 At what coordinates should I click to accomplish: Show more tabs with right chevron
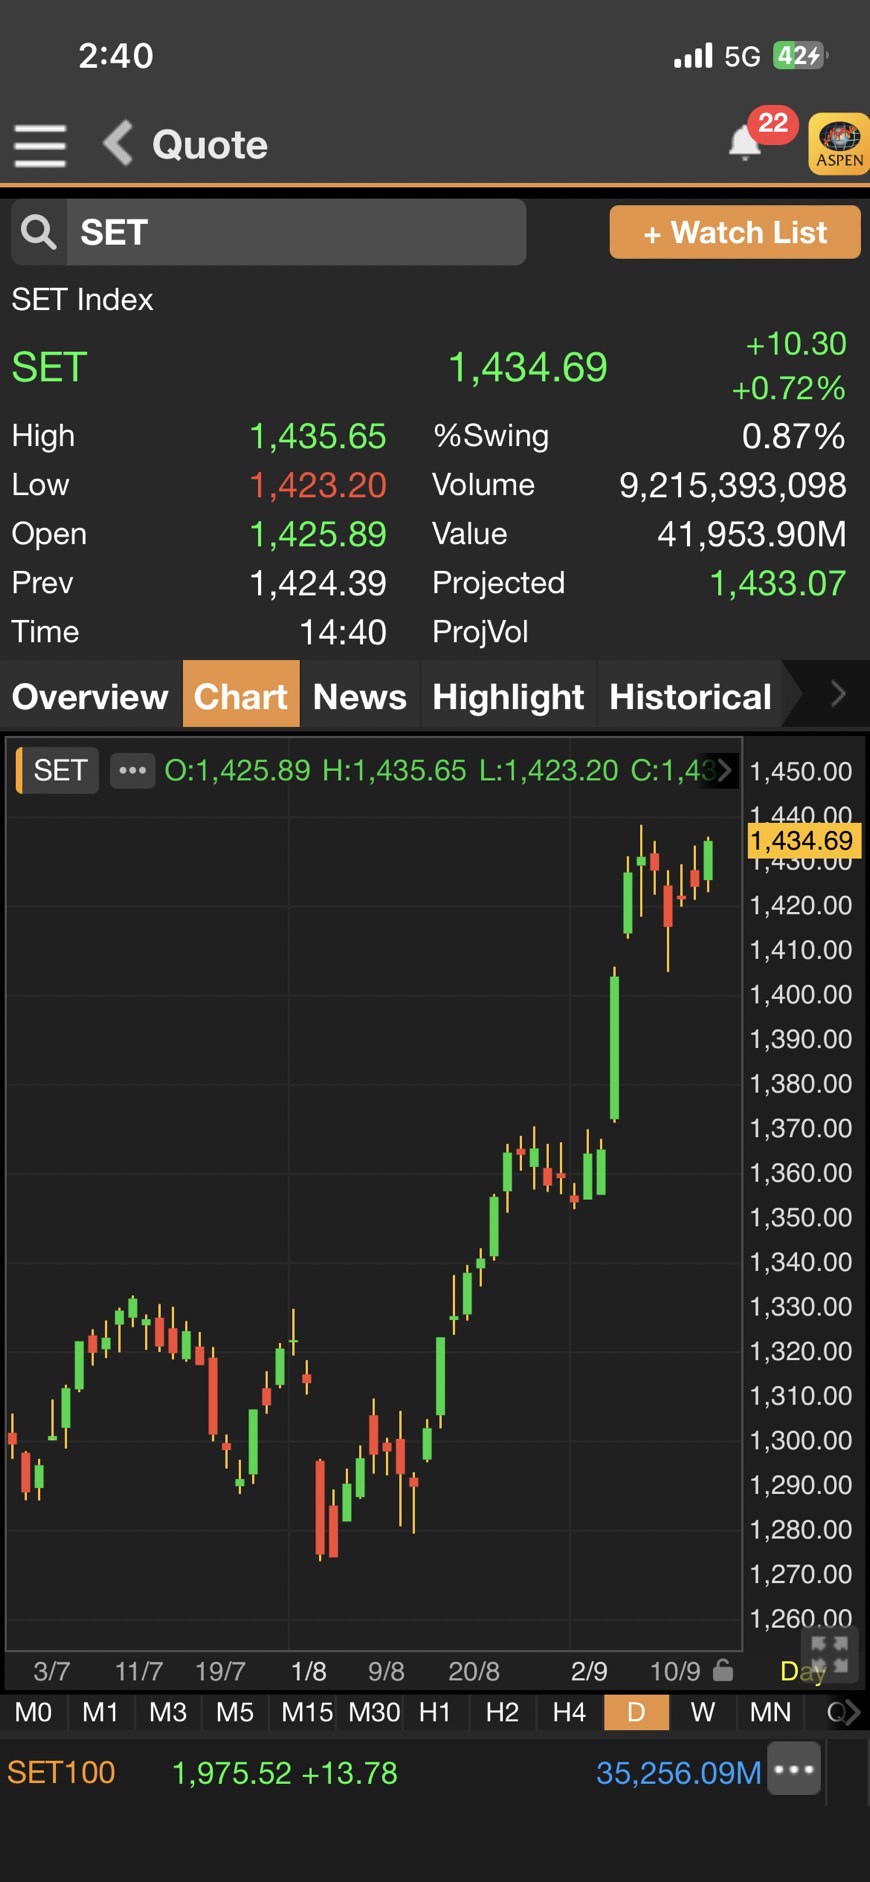pyautogui.click(x=838, y=694)
